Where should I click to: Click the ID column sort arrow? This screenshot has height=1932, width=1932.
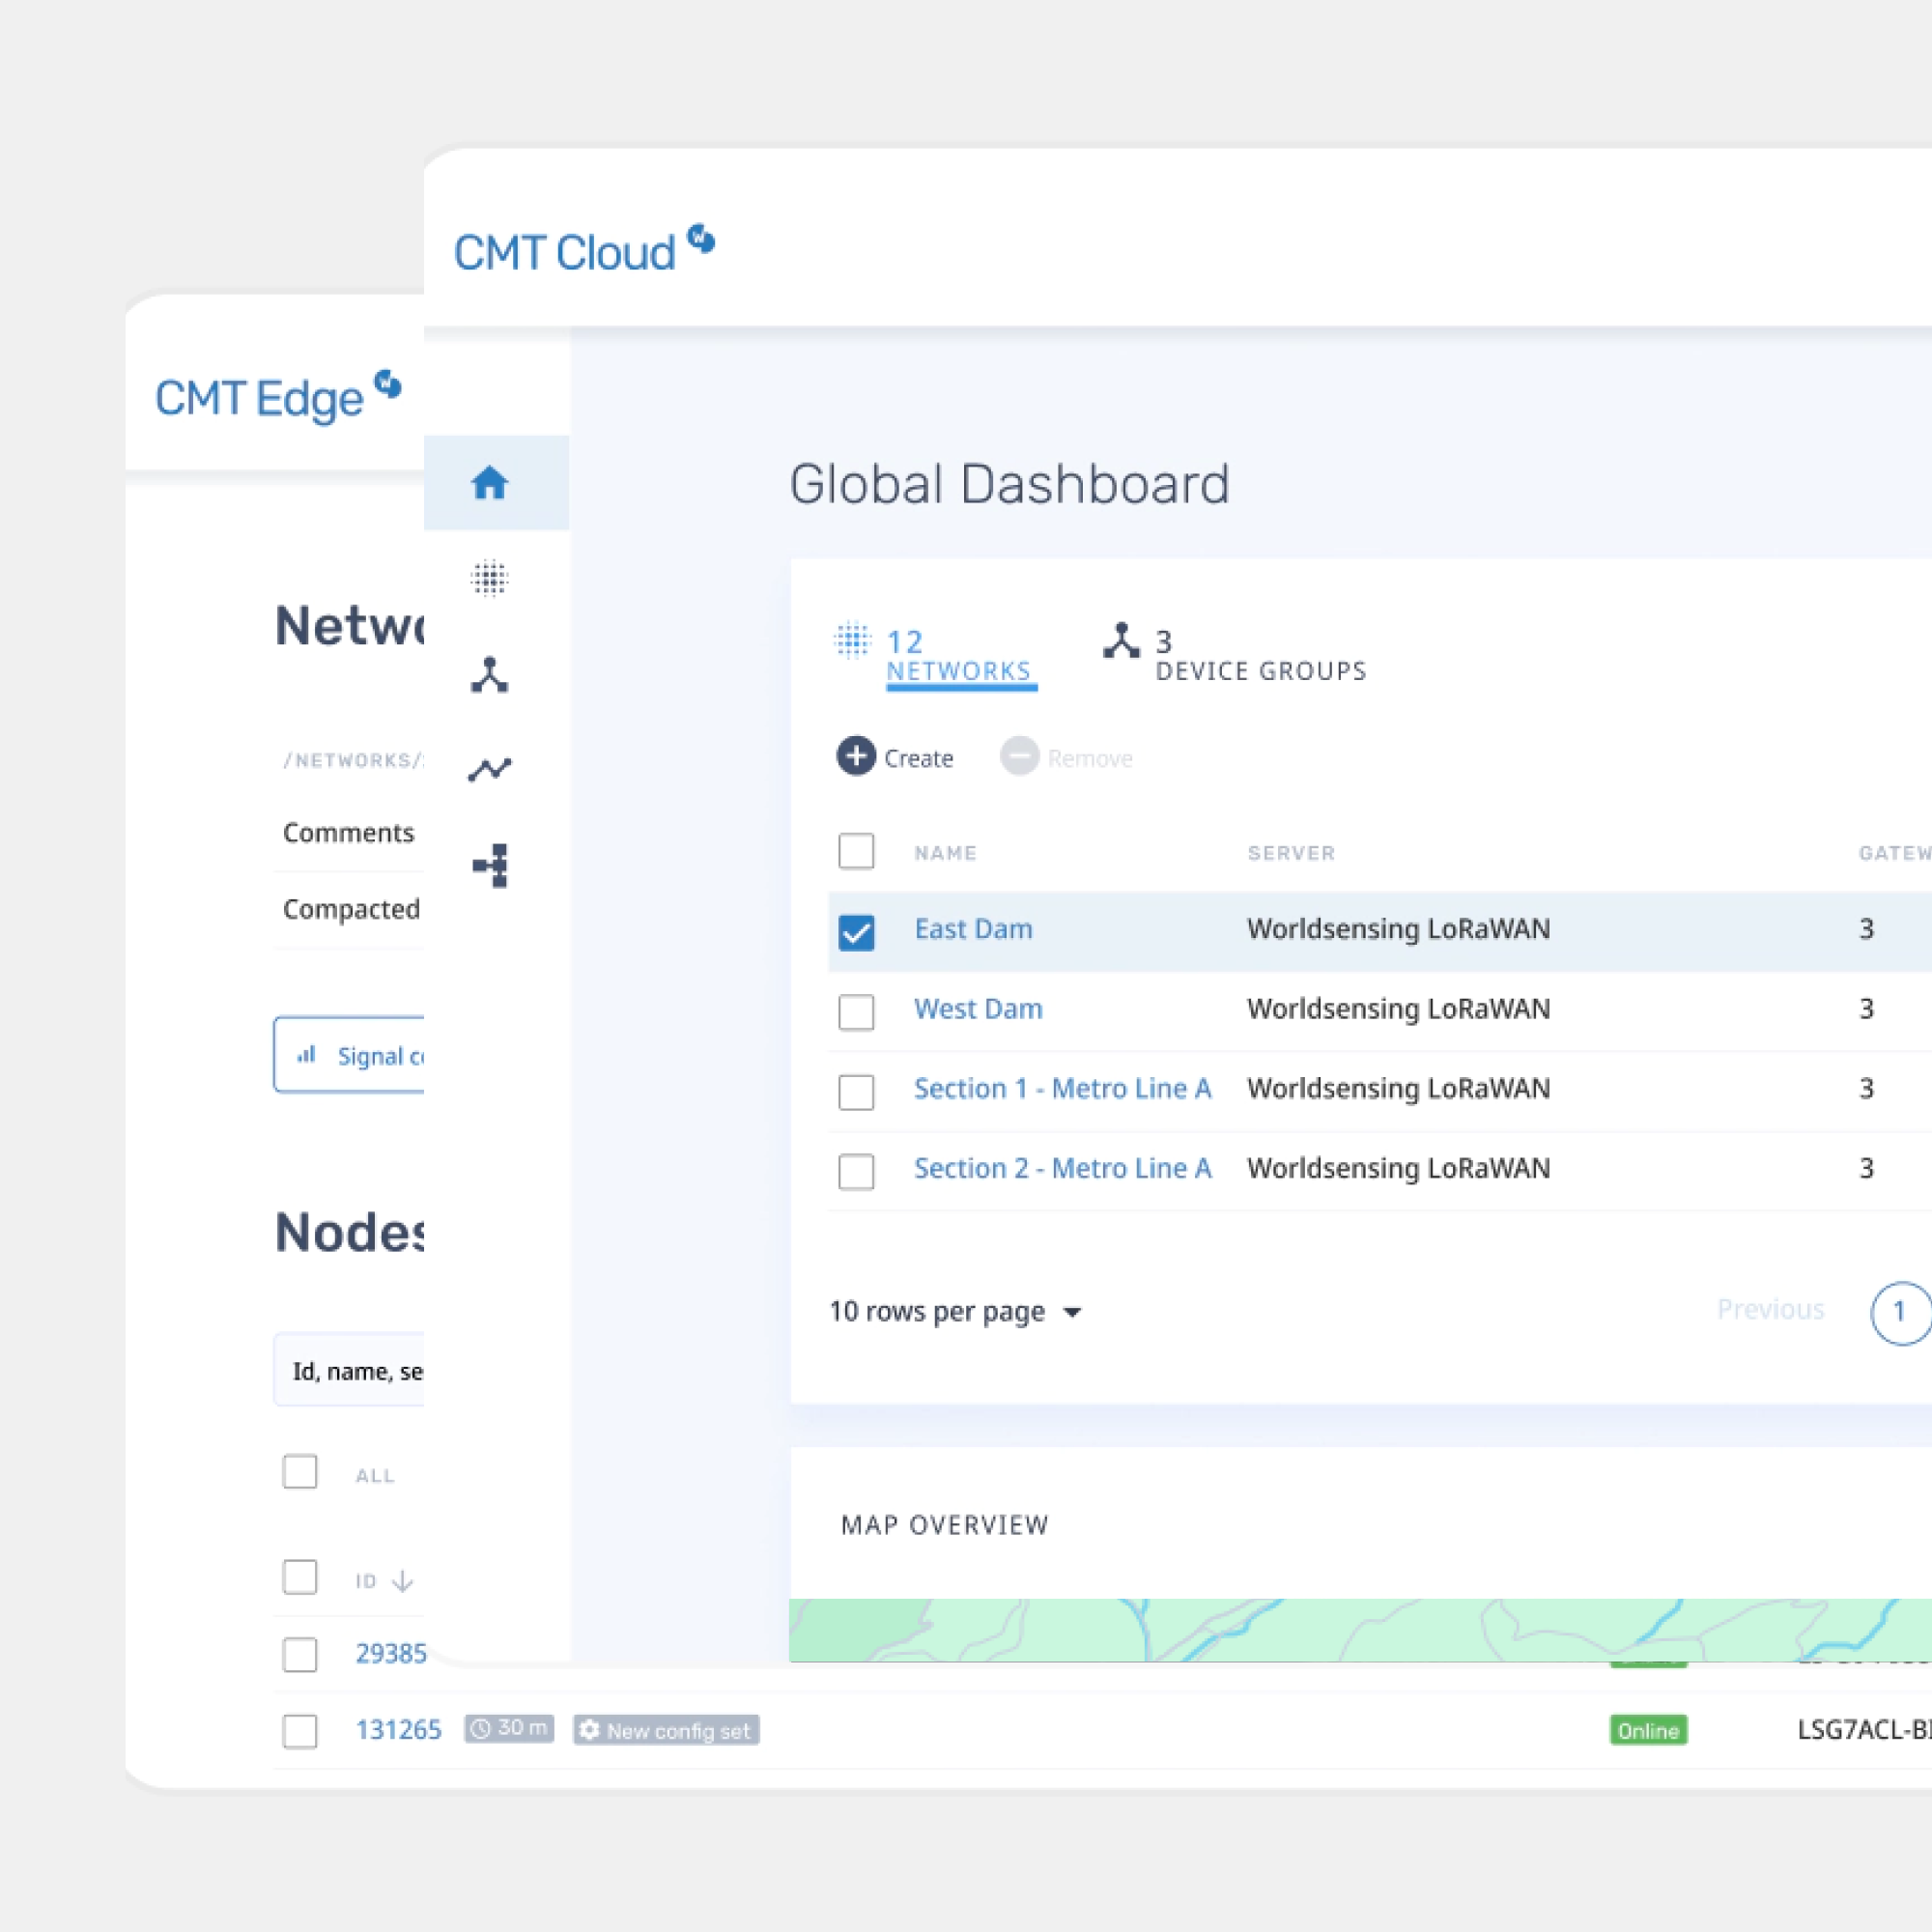click(x=402, y=1581)
